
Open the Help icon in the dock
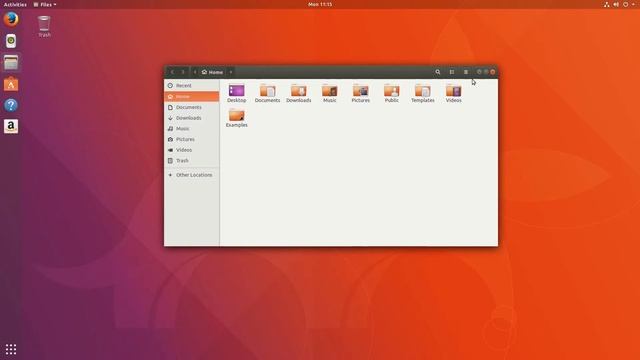point(11,105)
